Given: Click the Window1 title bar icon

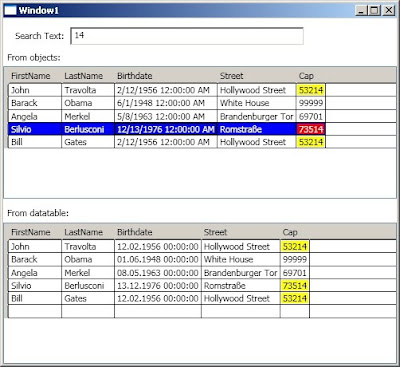Looking at the screenshot, I should click(10, 11).
